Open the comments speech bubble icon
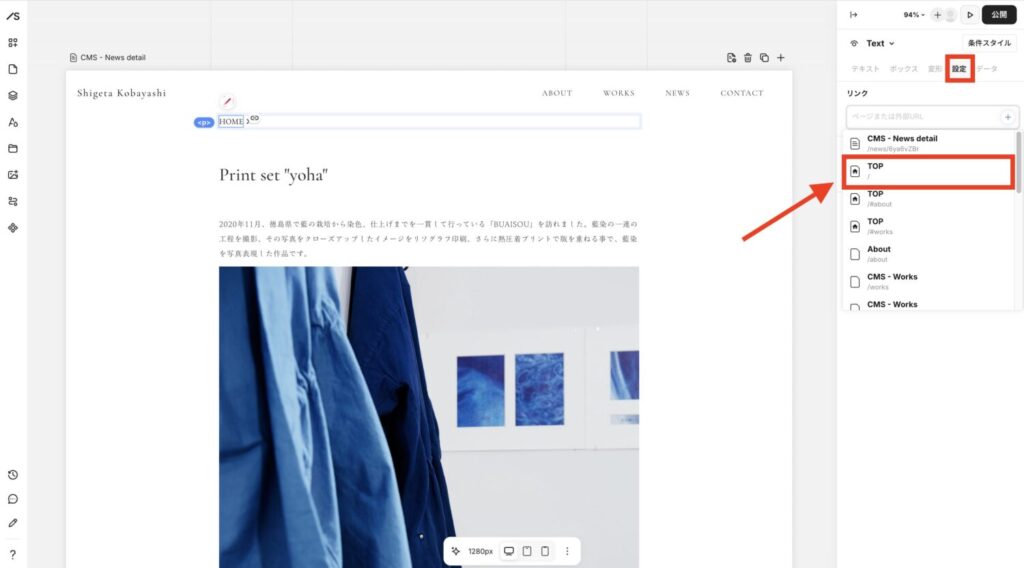 pos(13,499)
